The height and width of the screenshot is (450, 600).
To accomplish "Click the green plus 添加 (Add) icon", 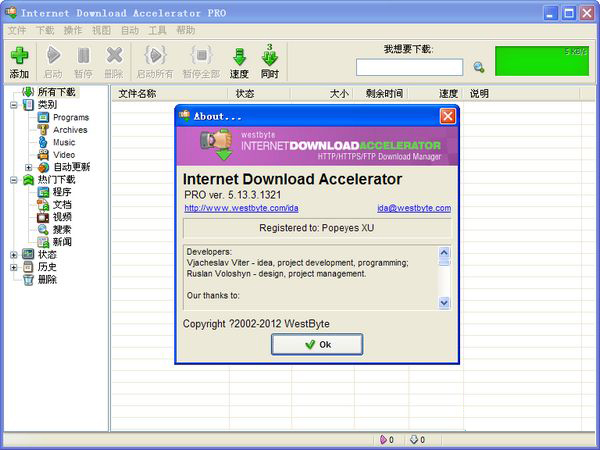I will click(19, 55).
